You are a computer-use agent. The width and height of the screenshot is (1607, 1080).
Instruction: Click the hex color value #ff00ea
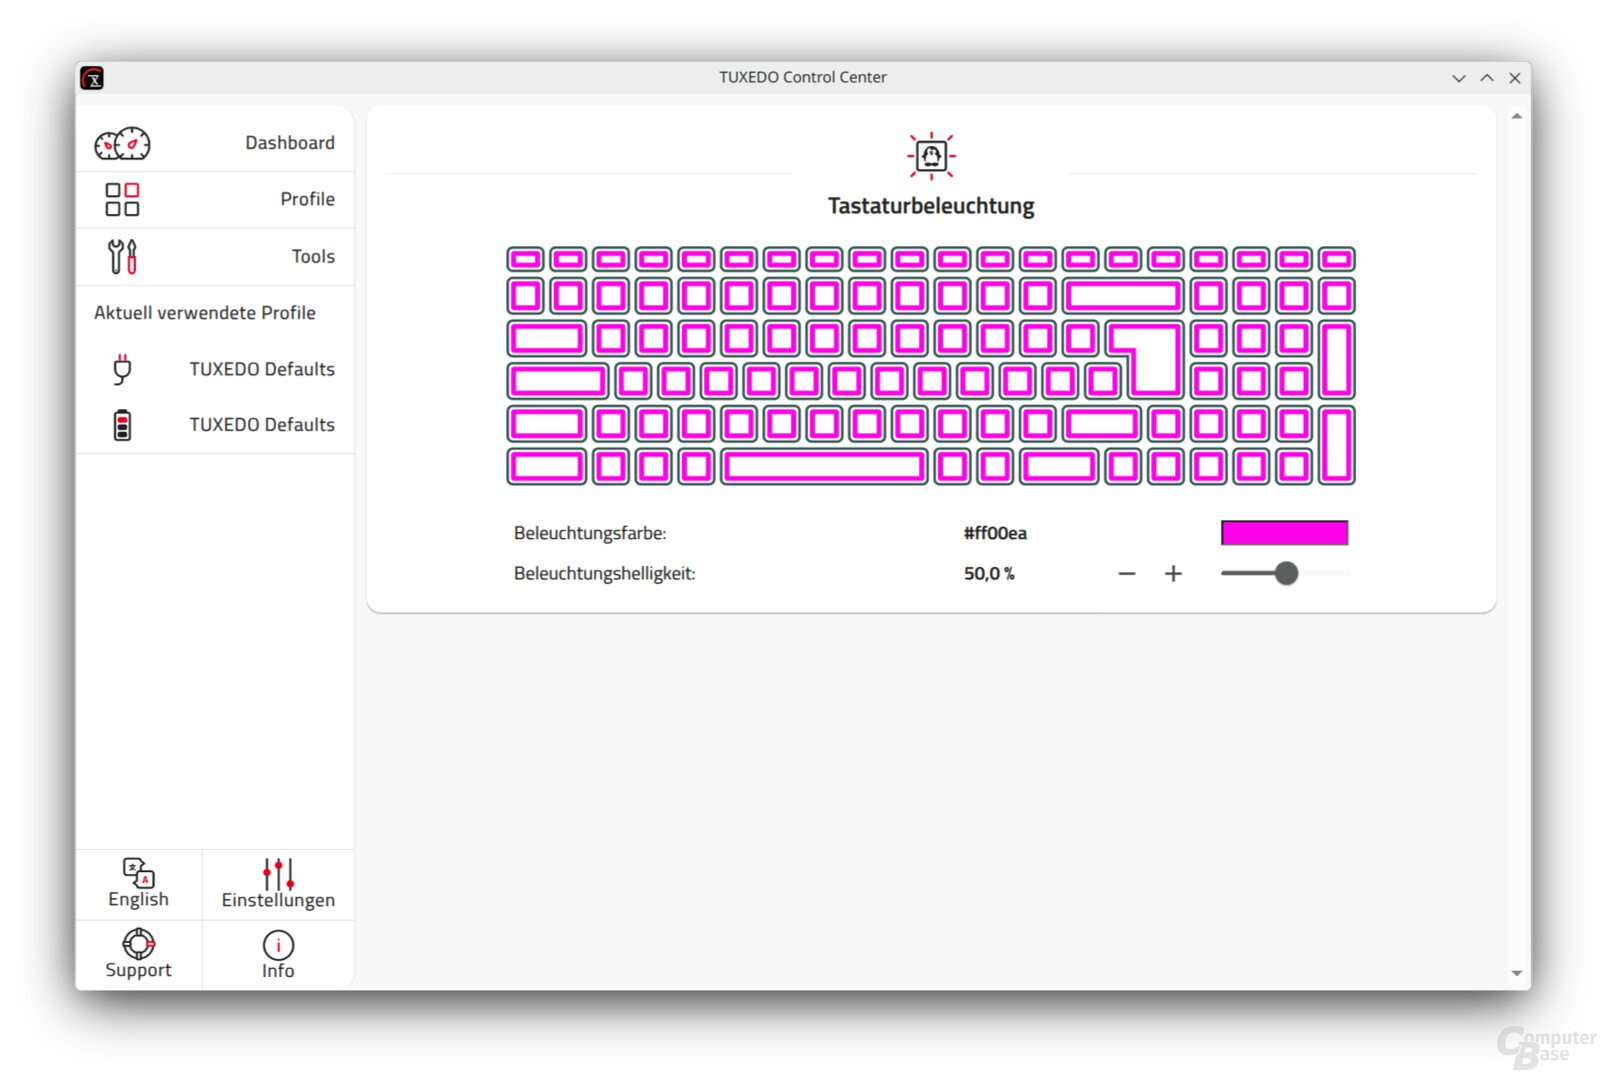pyautogui.click(x=995, y=533)
